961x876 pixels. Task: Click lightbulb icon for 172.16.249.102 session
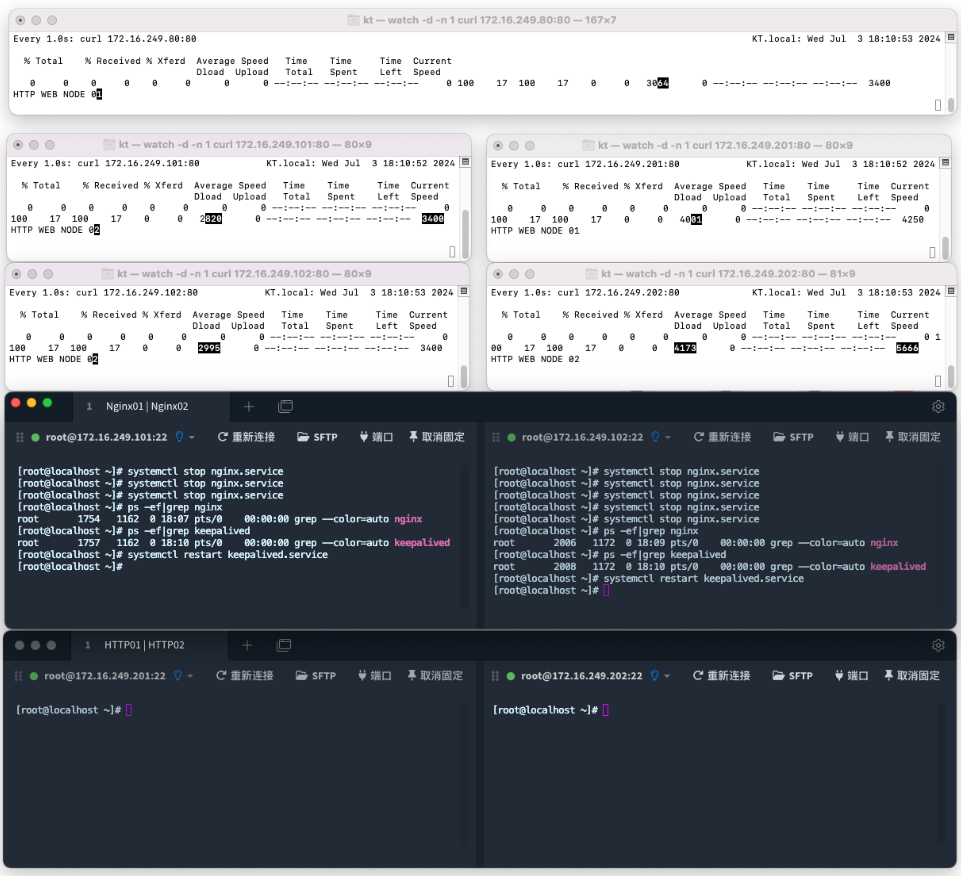pyautogui.click(x=655, y=436)
